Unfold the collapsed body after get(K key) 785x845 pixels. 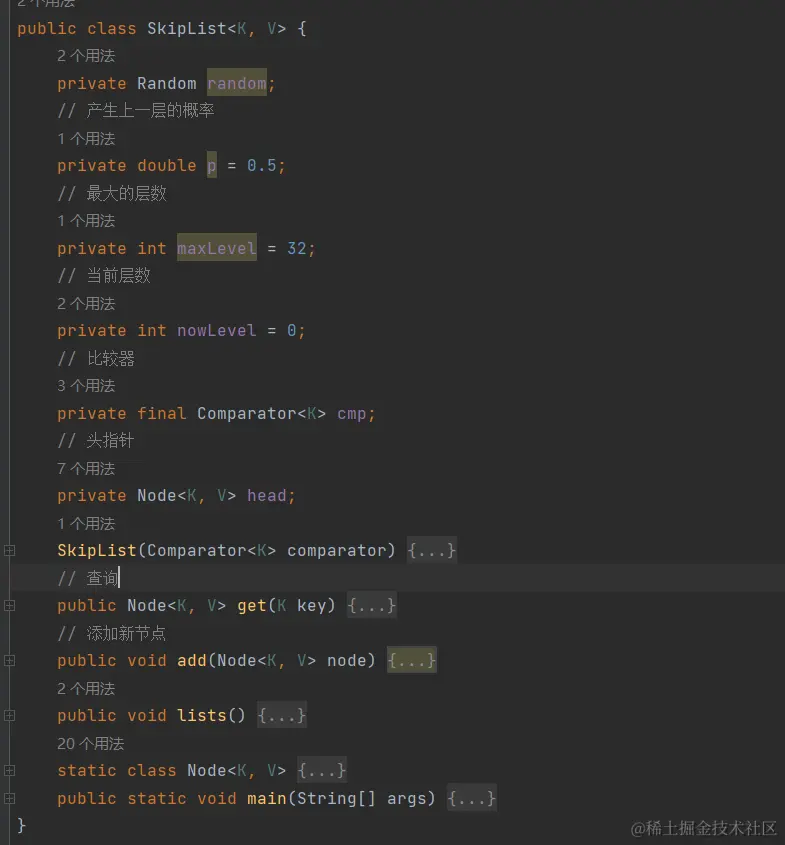372,606
